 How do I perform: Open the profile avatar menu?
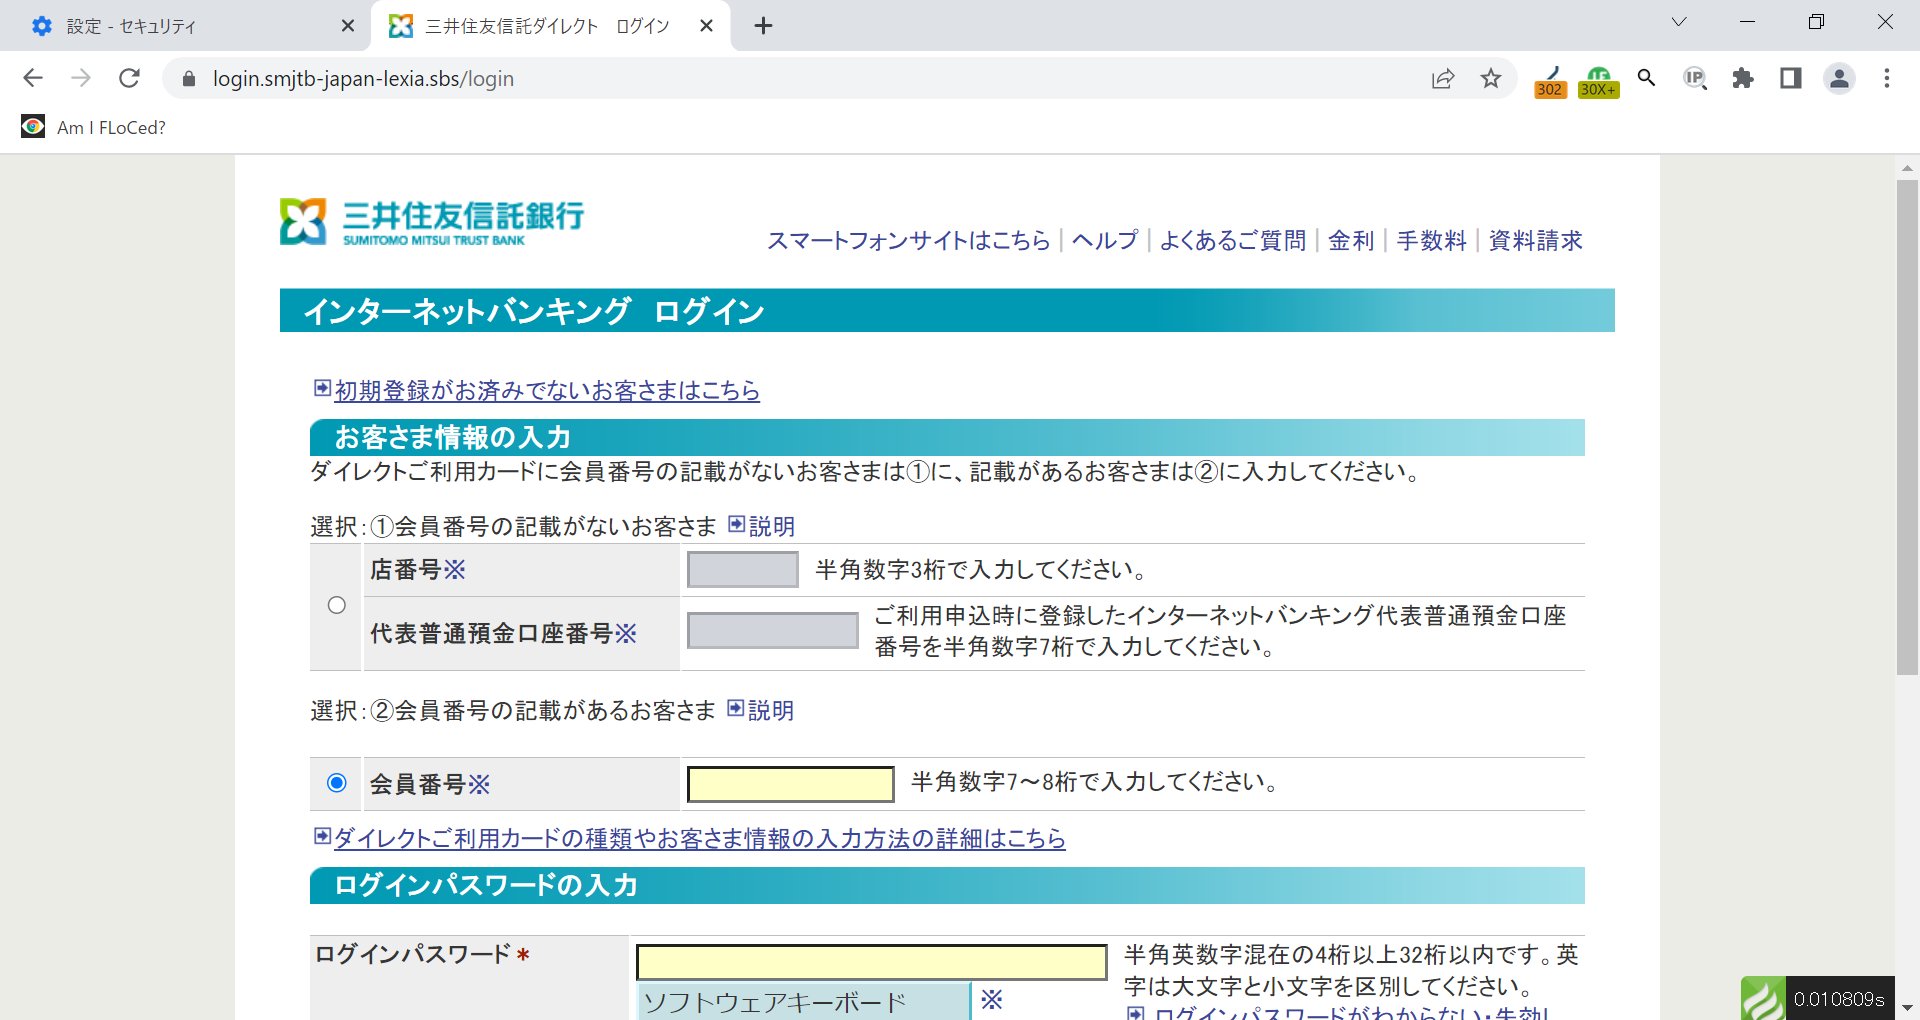tap(1839, 78)
